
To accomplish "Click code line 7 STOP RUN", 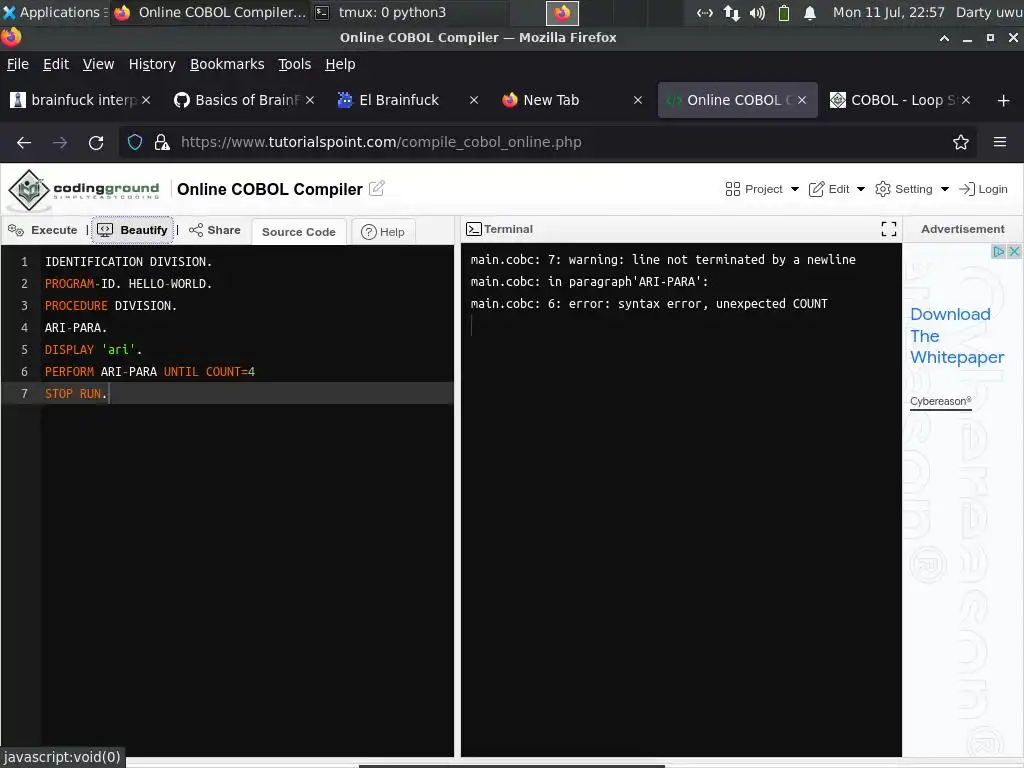I will [x=76, y=394].
